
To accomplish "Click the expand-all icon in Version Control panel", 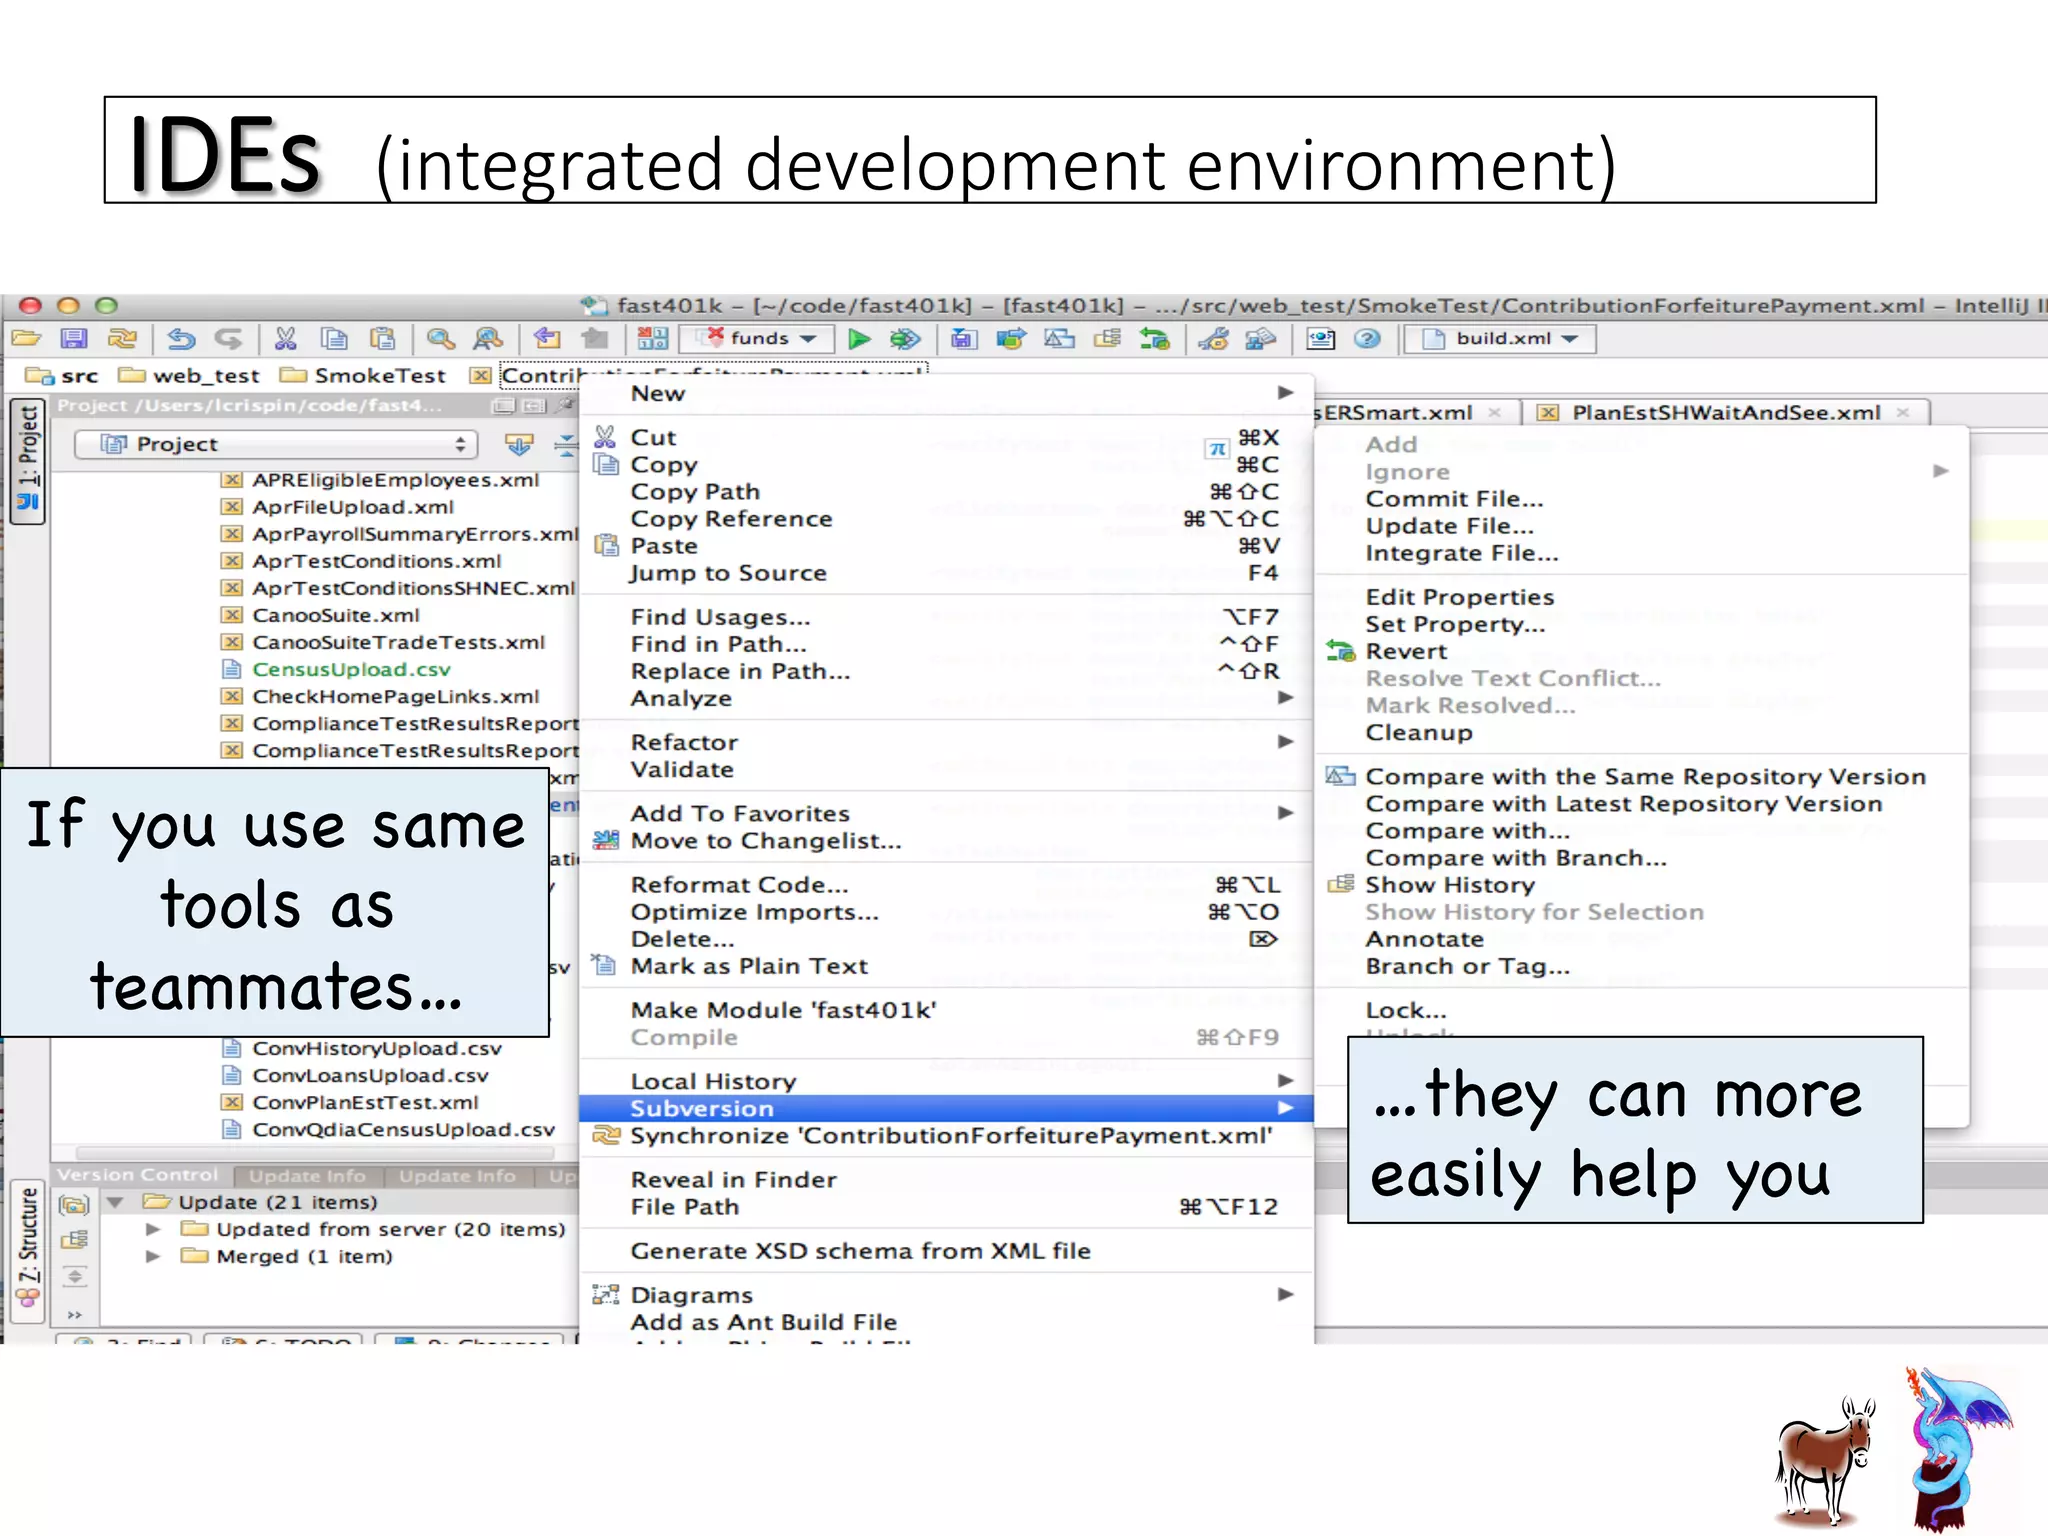I will [x=75, y=1276].
